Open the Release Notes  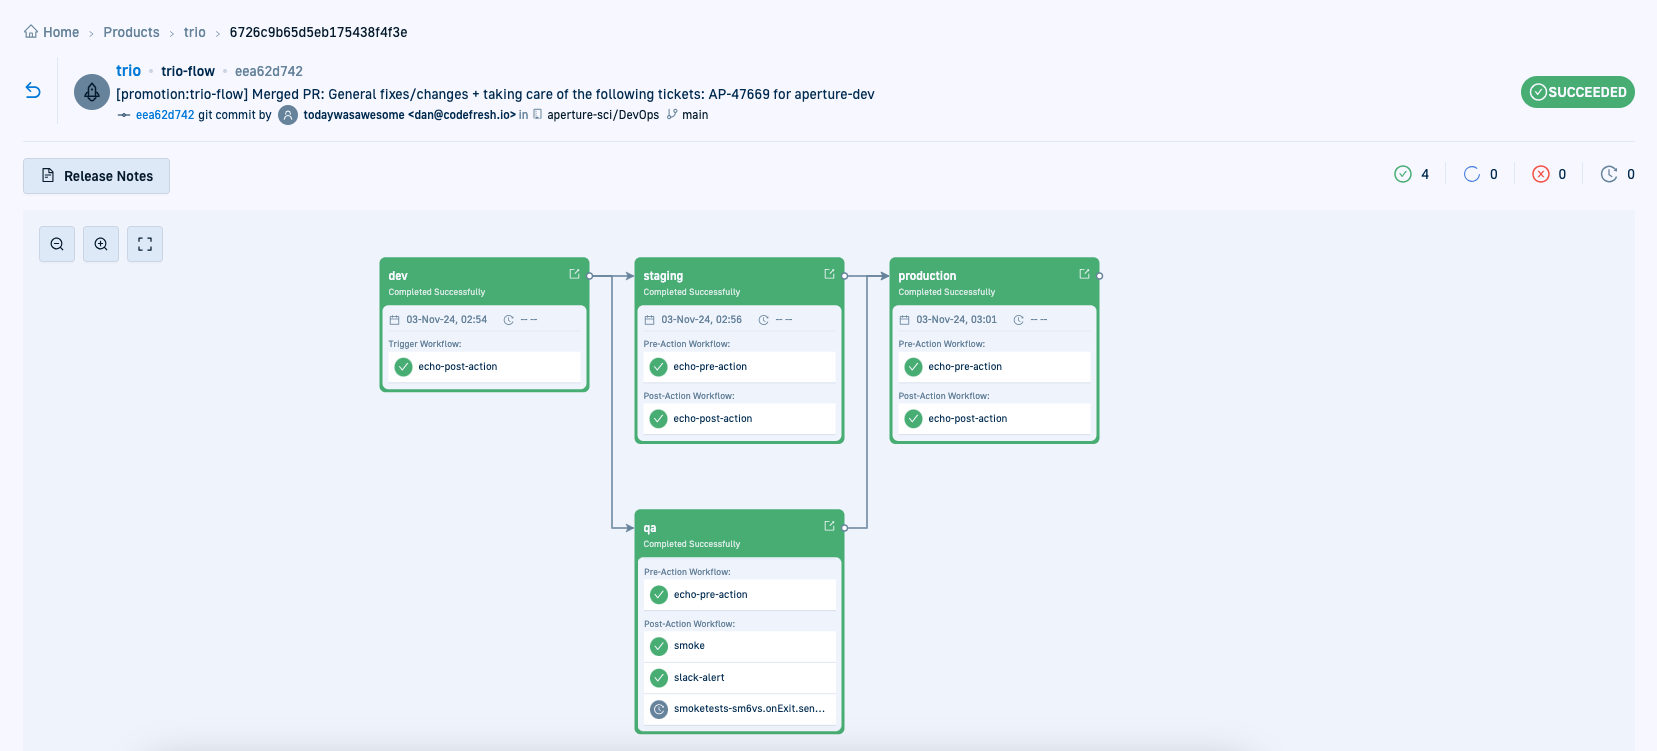[x=97, y=176]
